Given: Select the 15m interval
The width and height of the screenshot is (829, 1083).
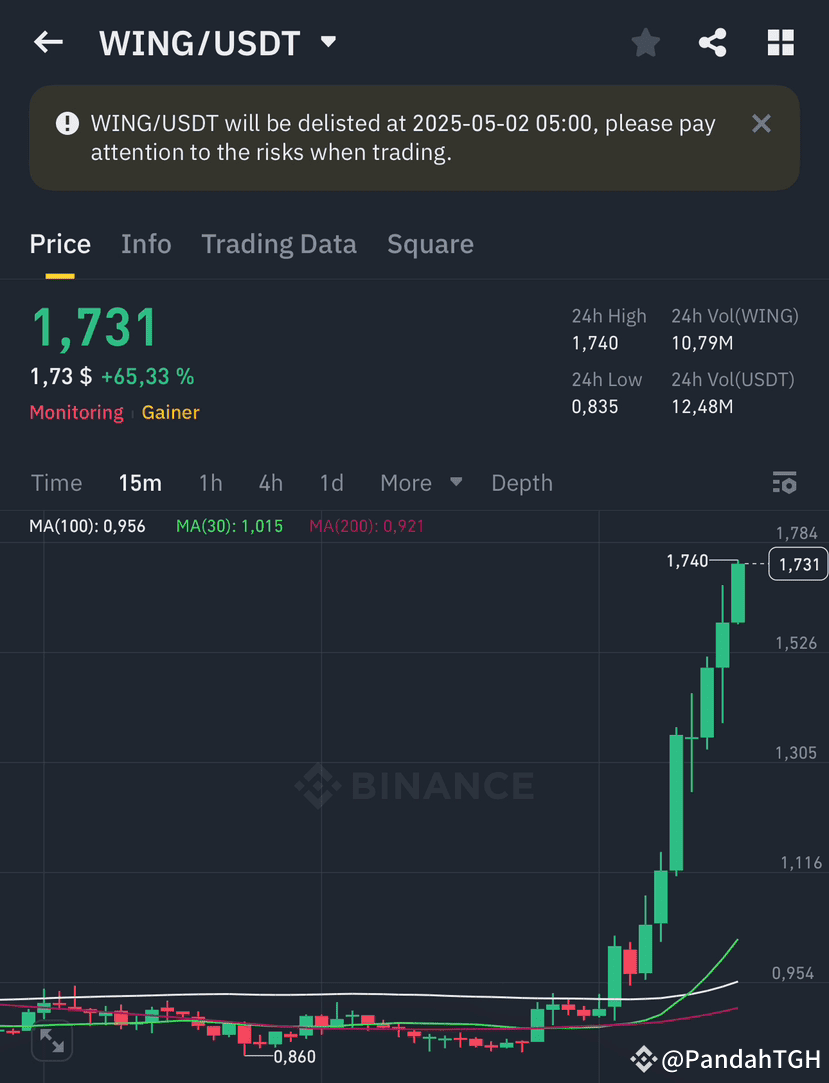Looking at the screenshot, I should tap(140, 483).
